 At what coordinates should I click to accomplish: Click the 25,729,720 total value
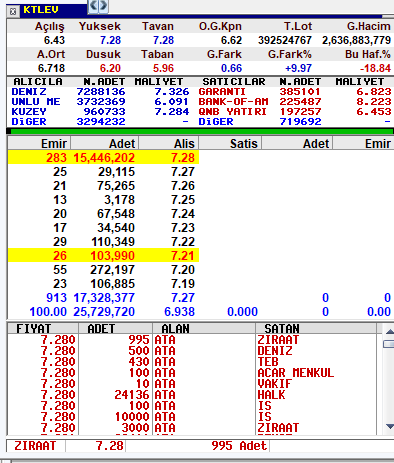point(104,312)
